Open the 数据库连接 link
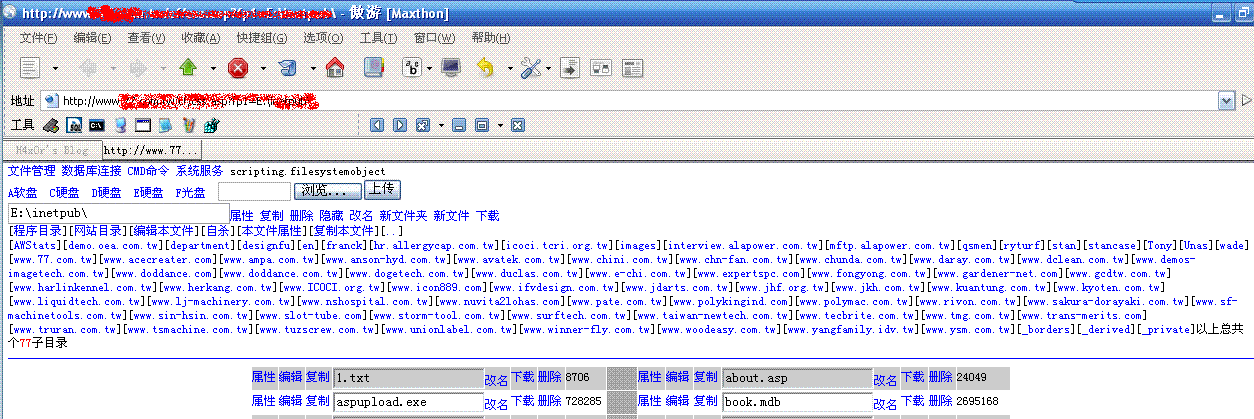Viewport: 1254px width, 419px height. 91,171
